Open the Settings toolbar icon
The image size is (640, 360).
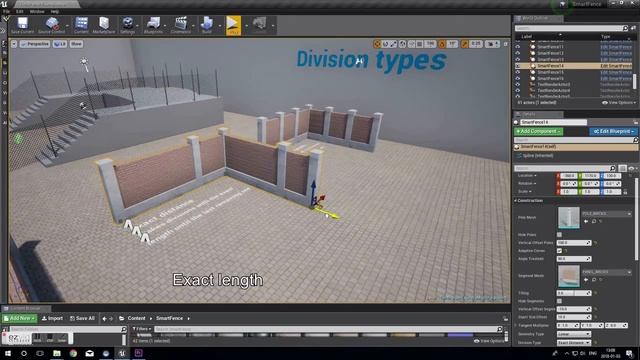(127, 25)
